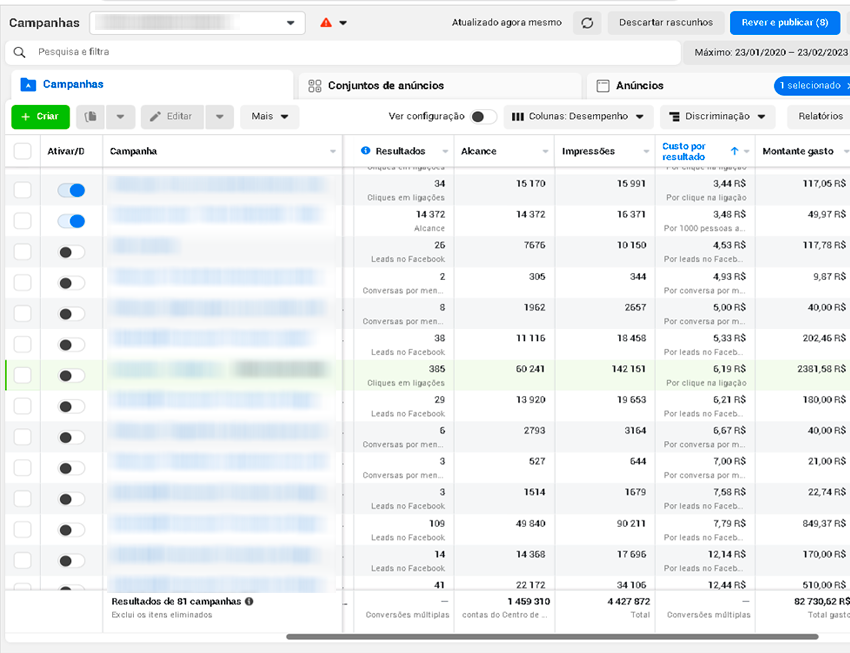This screenshot has width=850, height=653.
Task: Tick the select-all checkbox in header
Action: [22, 151]
